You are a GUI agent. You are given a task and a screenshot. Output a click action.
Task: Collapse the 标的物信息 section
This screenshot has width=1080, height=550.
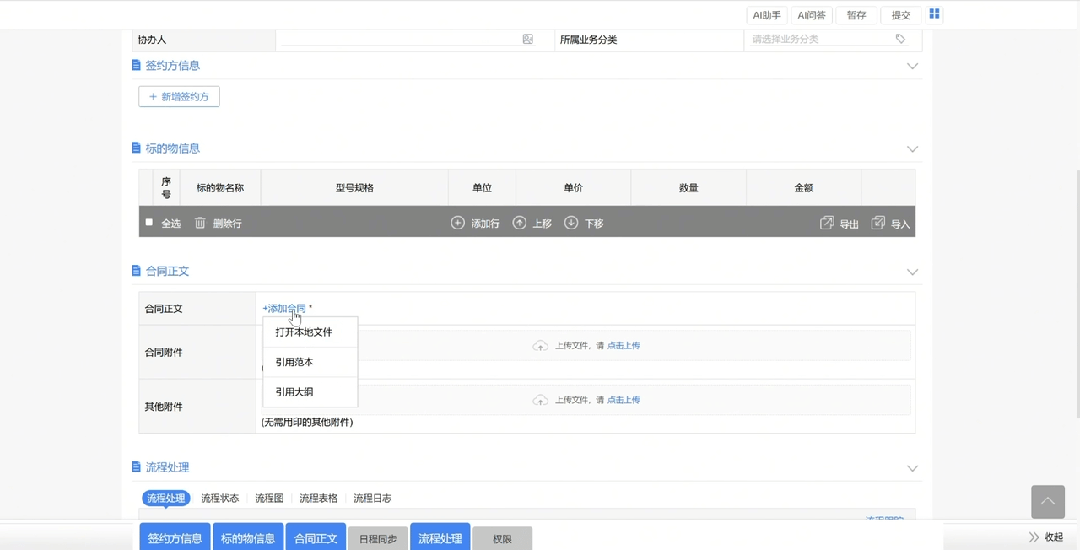[x=913, y=149]
